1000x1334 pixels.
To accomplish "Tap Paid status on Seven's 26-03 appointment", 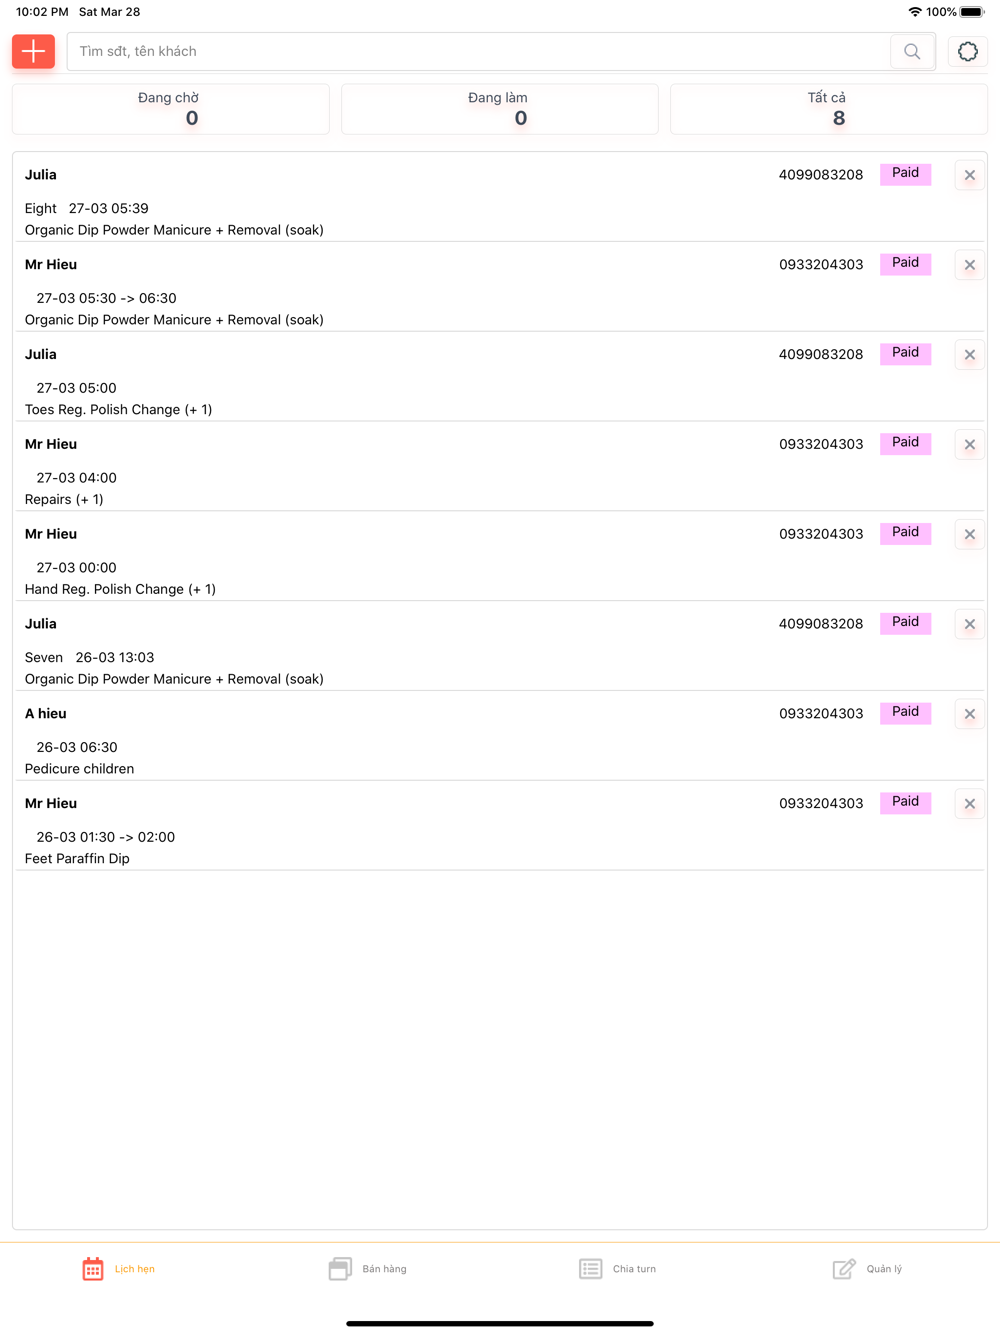I will tap(905, 623).
